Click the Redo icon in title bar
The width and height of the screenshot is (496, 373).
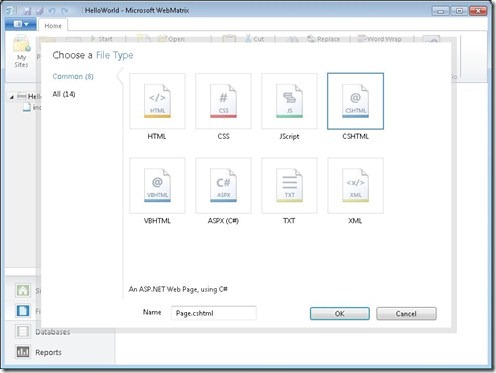click(x=64, y=11)
